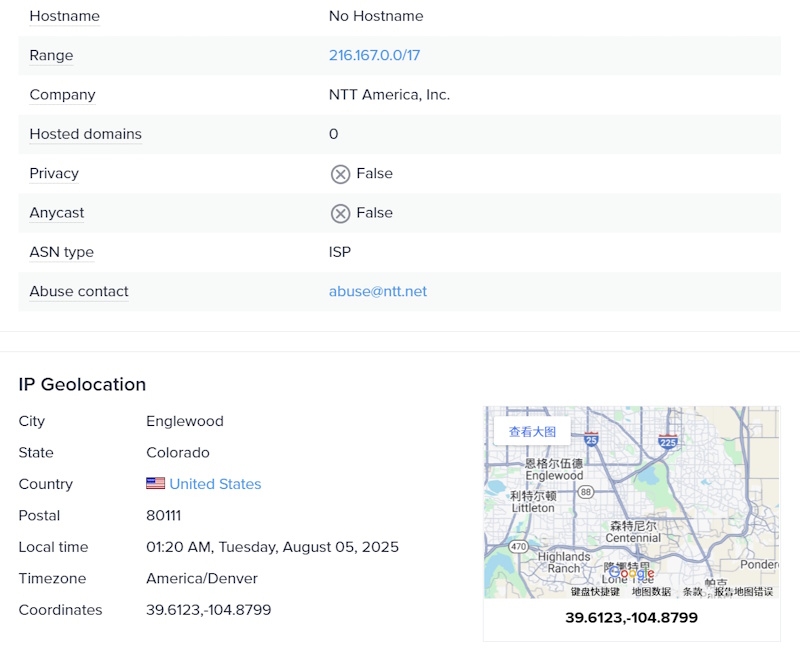The height and width of the screenshot is (651, 800).
Task: Click 报告地图错误 report map error link
Action: coord(743,592)
